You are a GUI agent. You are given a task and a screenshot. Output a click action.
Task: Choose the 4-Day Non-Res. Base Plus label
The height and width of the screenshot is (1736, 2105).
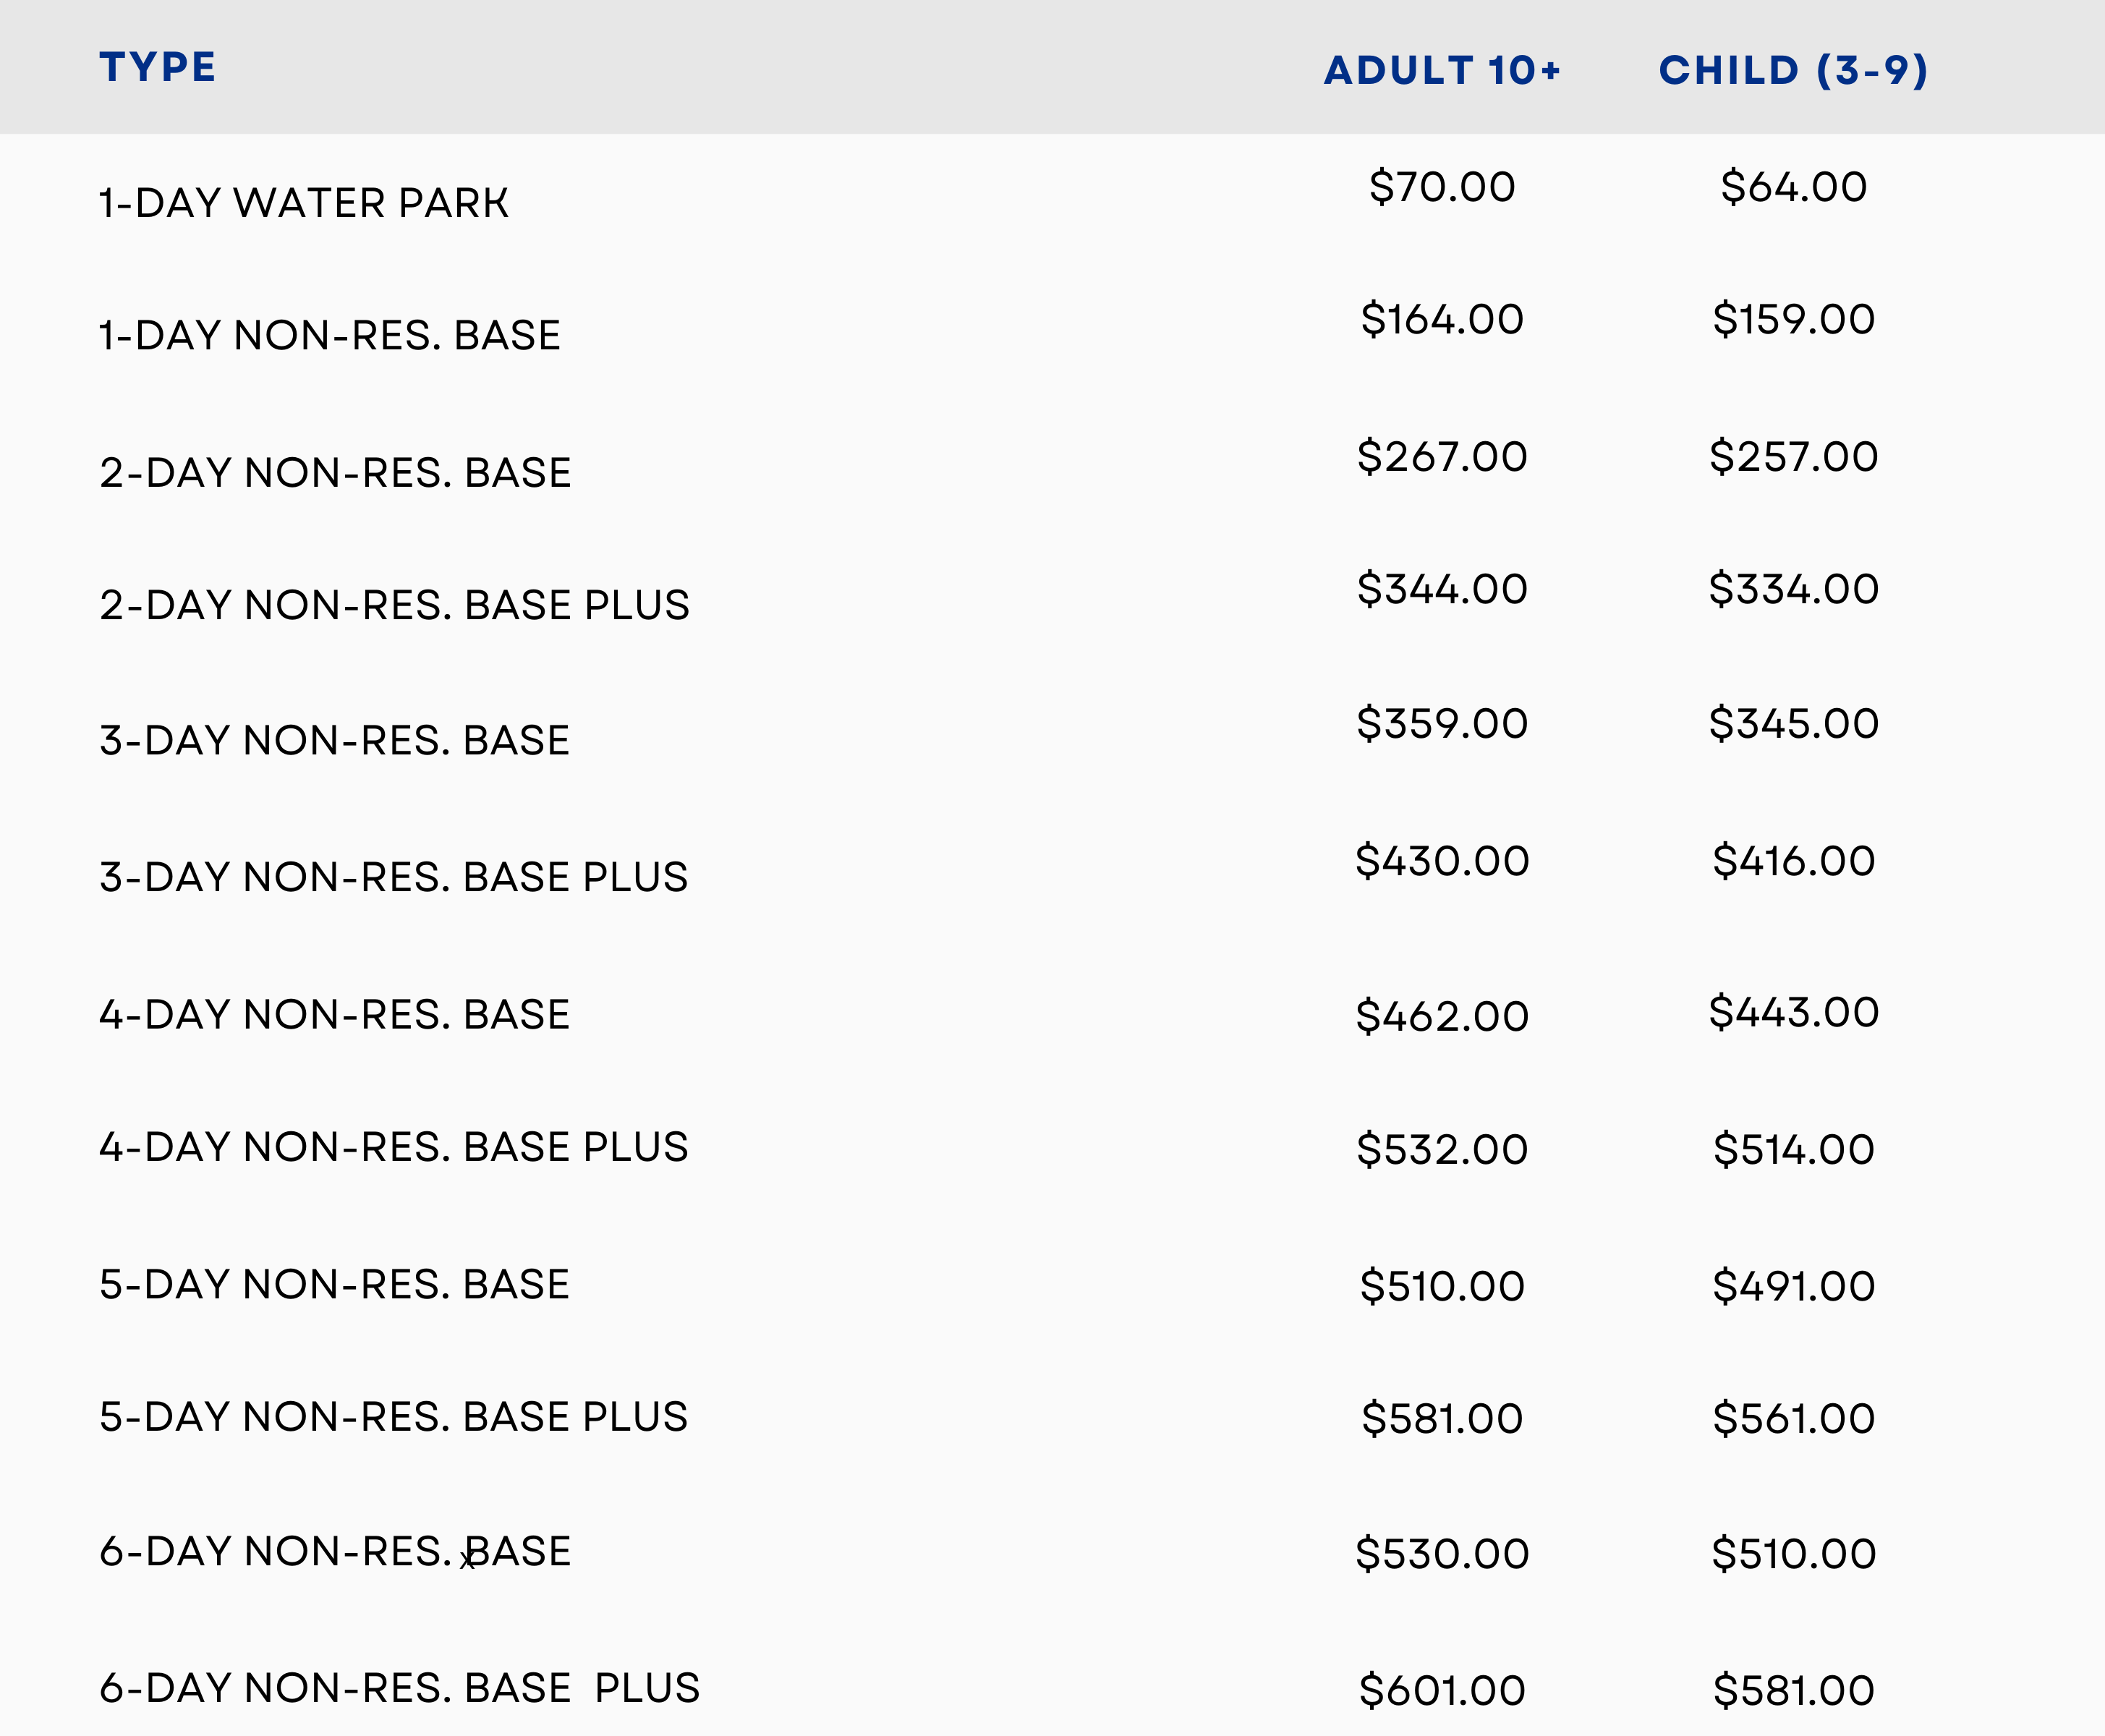click(393, 1146)
